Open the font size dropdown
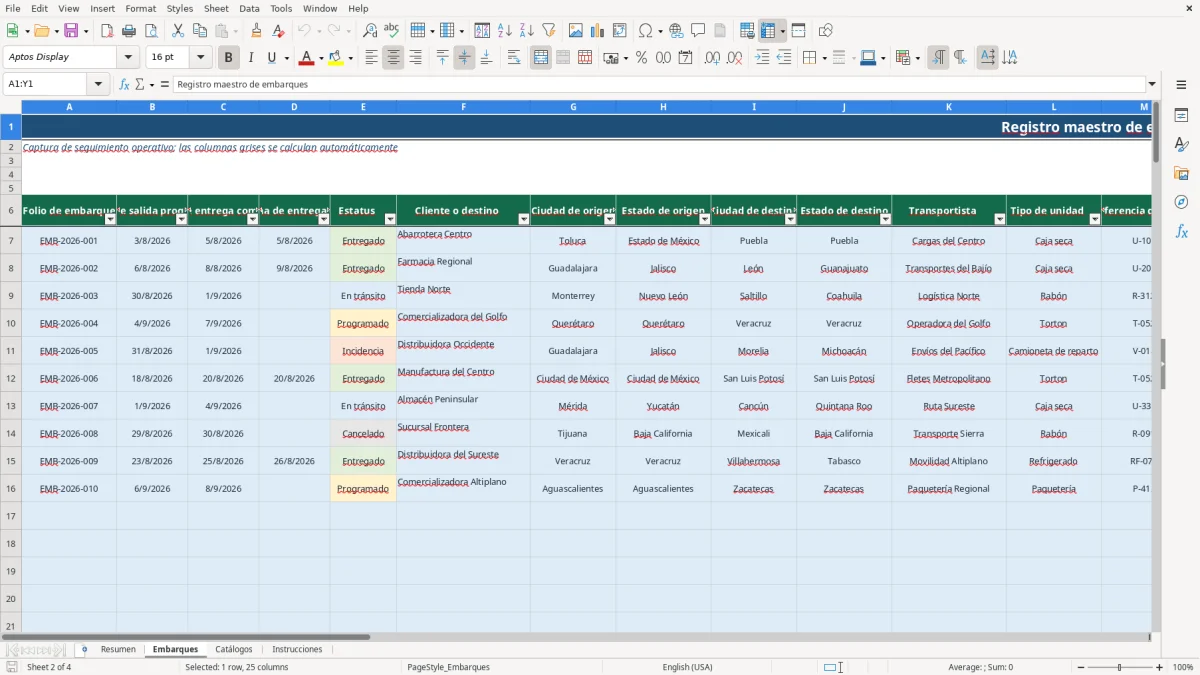 coord(200,58)
